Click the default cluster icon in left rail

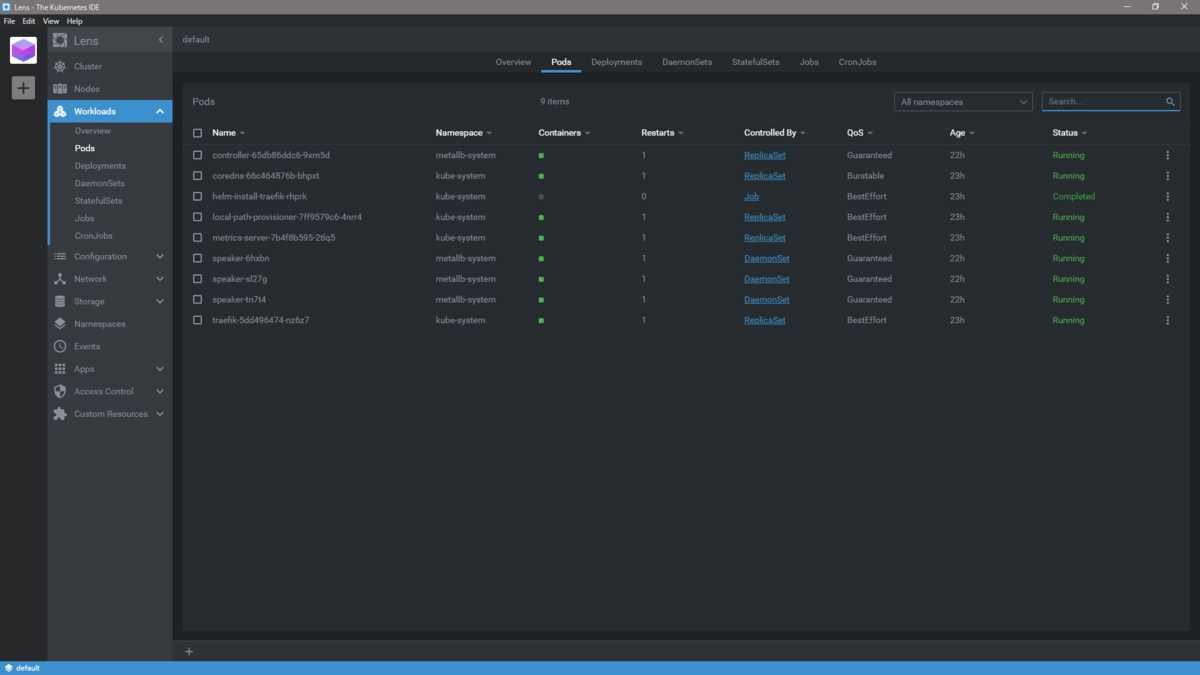click(23, 50)
